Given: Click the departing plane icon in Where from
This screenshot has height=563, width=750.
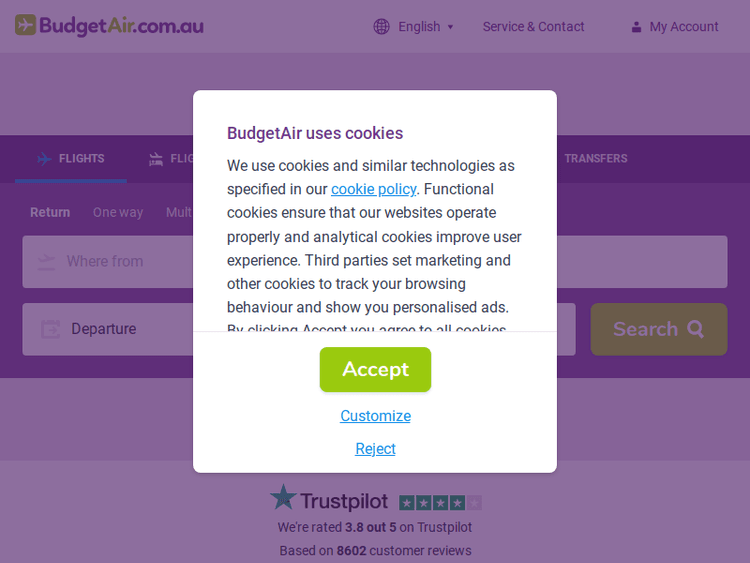Looking at the screenshot, I should coord(46,262).
